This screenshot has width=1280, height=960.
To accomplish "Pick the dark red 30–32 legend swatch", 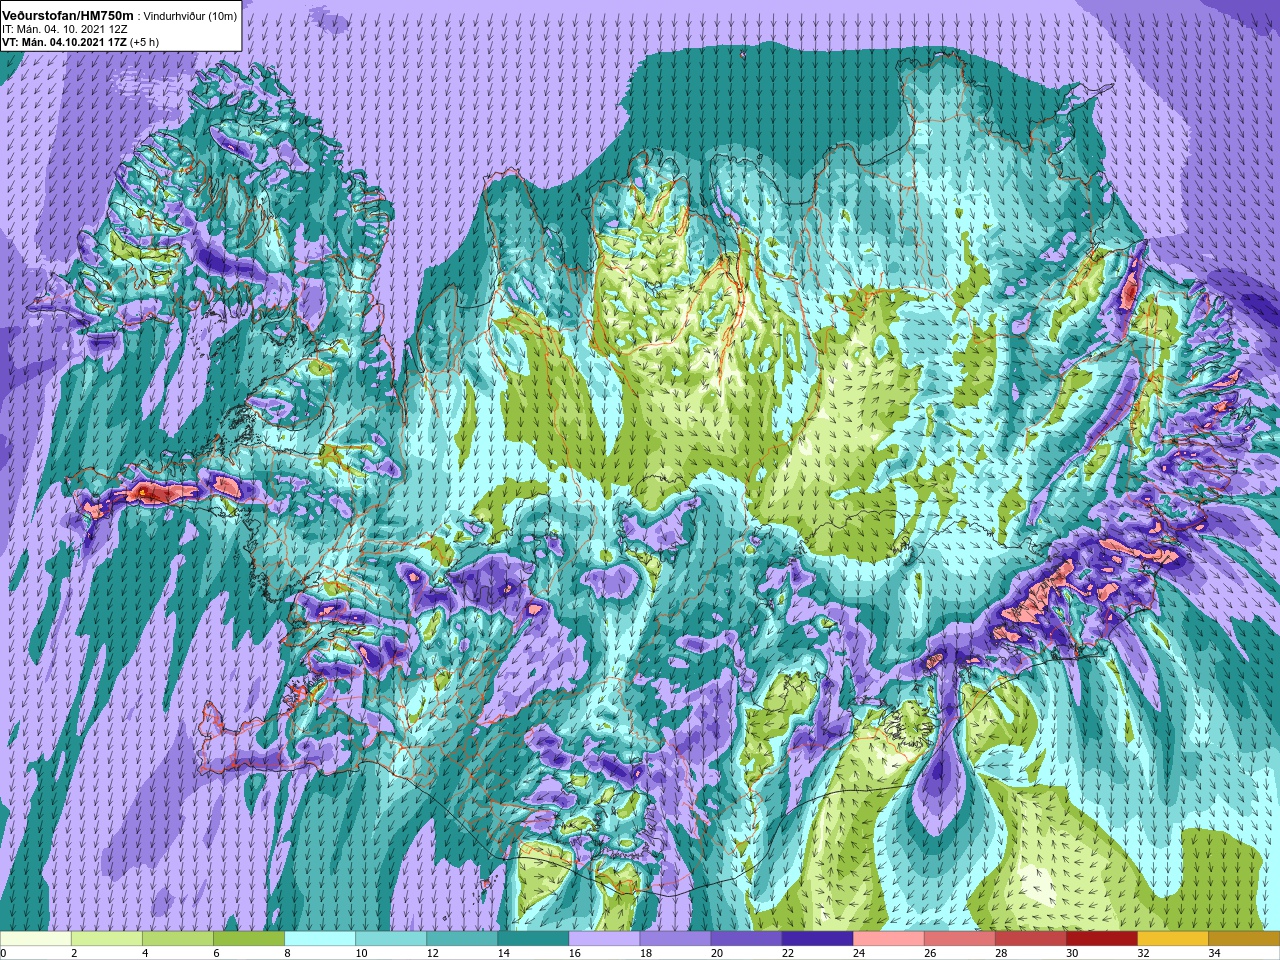I will click(x=1101, y=939).
